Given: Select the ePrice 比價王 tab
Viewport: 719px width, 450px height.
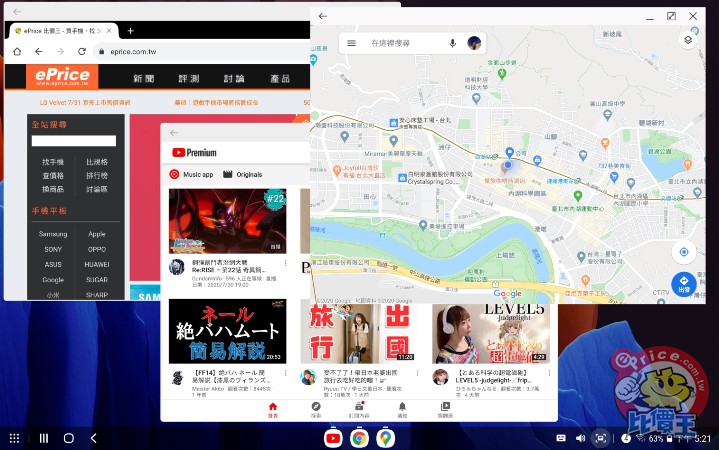Looking at the screenshot, I should [63, 31].
